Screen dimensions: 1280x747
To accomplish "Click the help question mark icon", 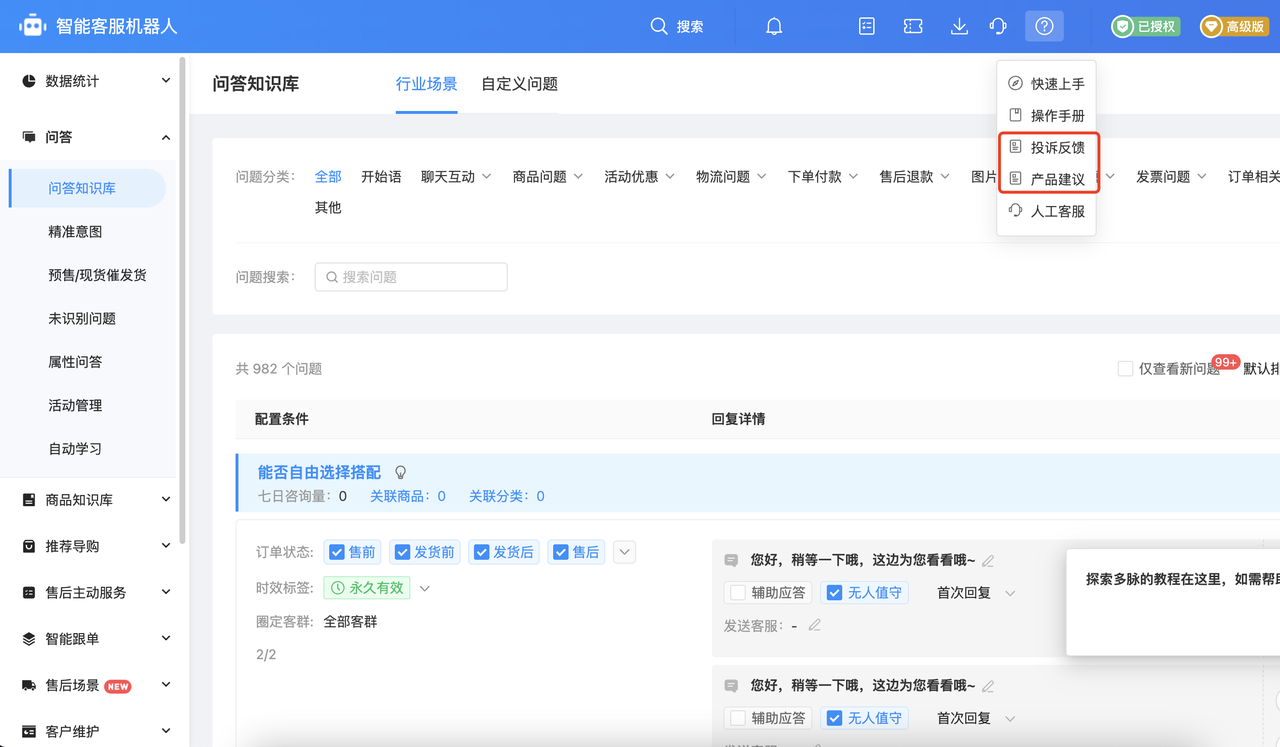I will (1044, 27).
